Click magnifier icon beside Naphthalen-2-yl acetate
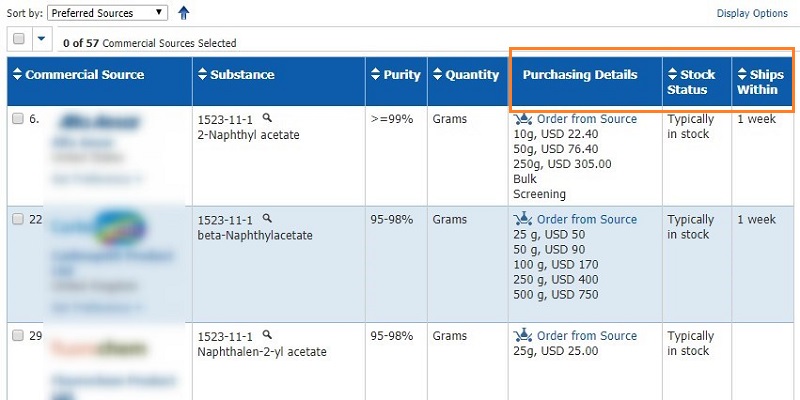Screen dimensions: 800x400 click(x=267, y=334)
